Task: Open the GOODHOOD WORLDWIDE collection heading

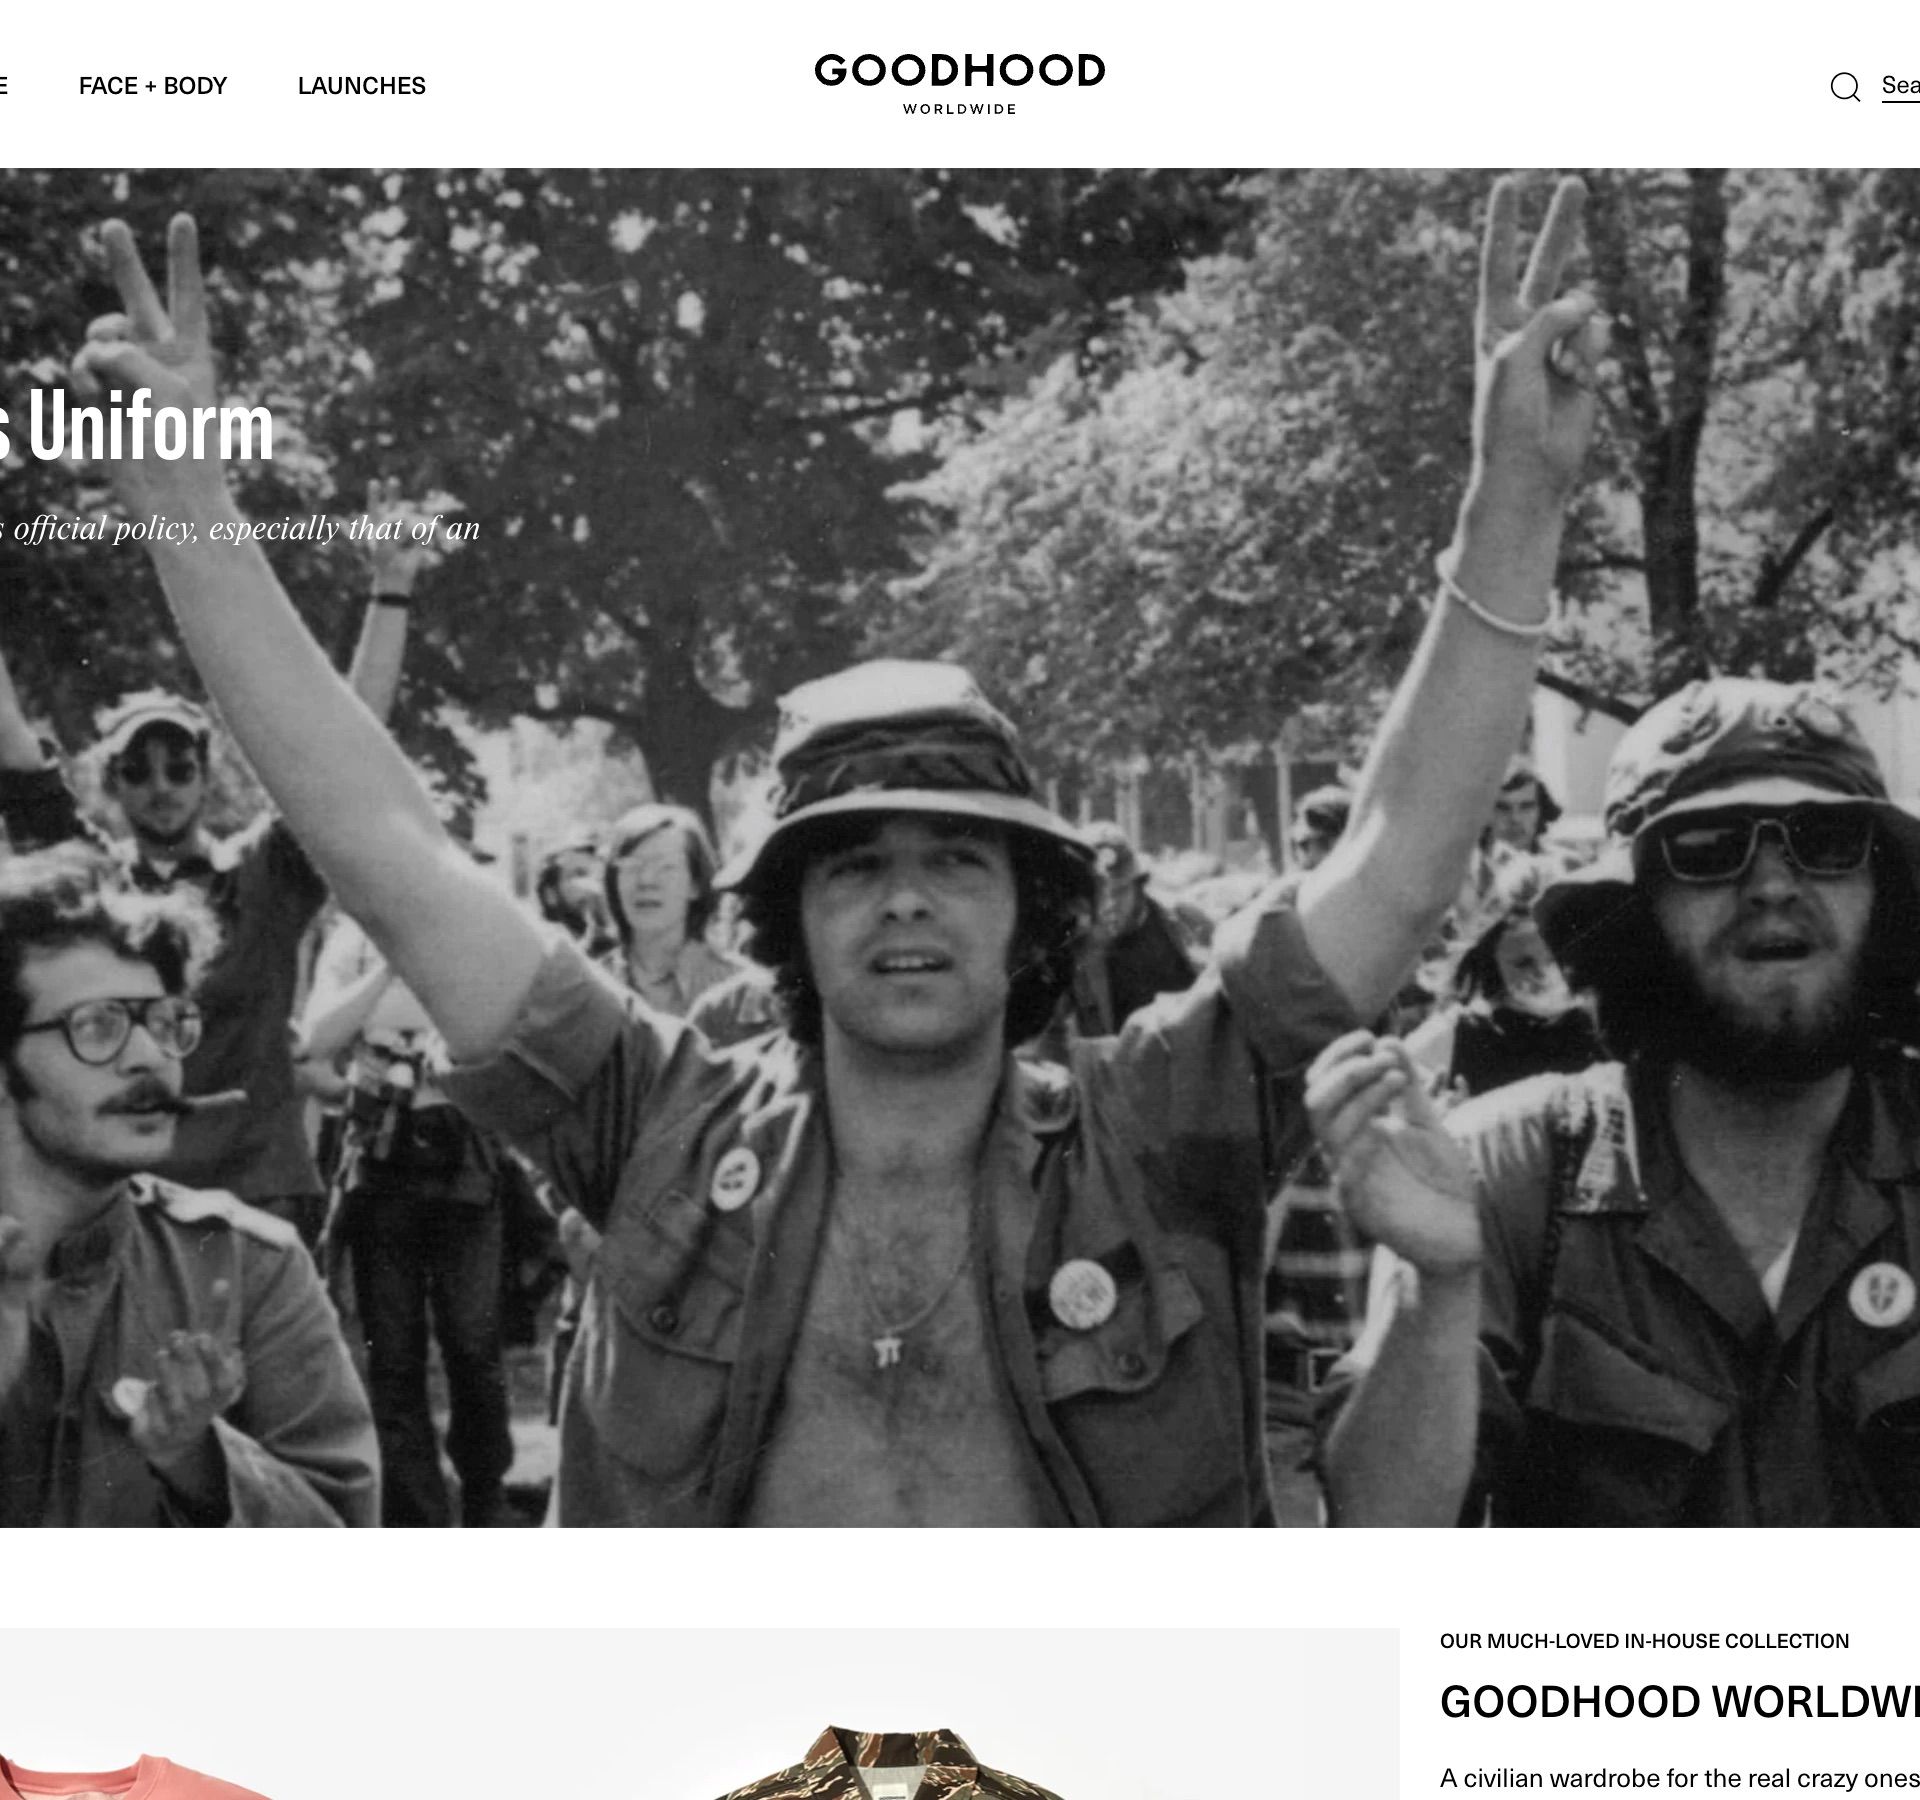Action: tap(1679, 1701)
